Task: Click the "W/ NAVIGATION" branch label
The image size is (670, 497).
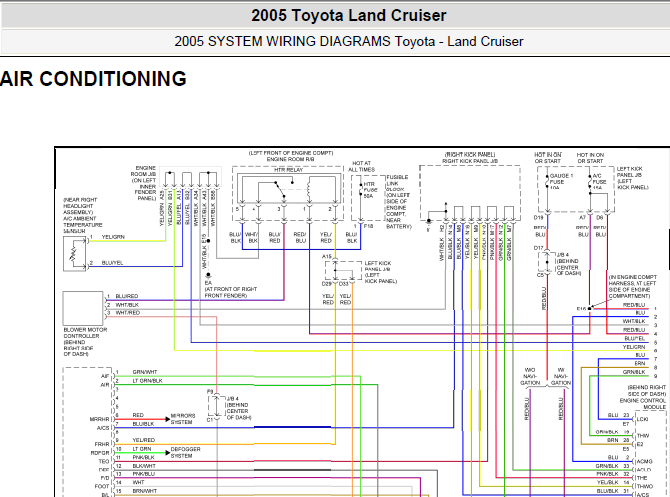Action: tap(561, 376)
